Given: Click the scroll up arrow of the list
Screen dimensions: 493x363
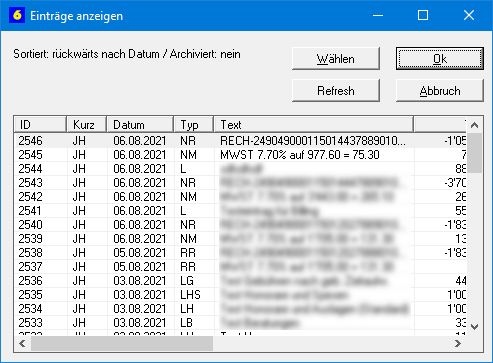Looking at the screenshot, I should 475,125.
